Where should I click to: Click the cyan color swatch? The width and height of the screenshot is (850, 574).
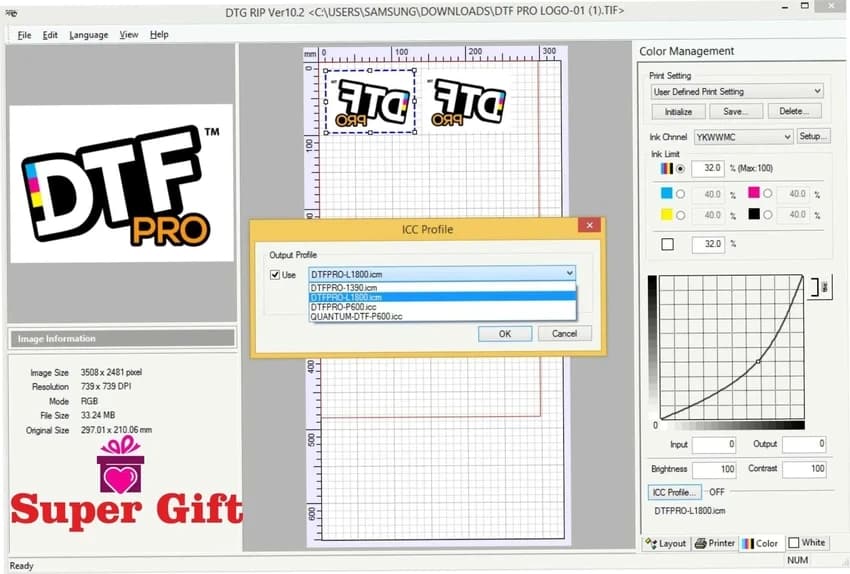pyautogui.click(x=667, y=193)
